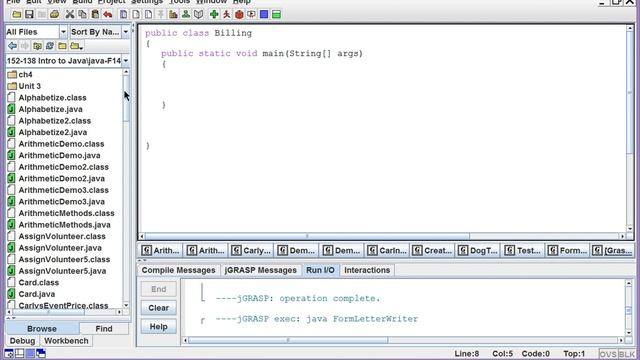Image resolution: width=640 pixels, height=360 pixels.
Task: Click the Open File toolbar icon
Action: pyautogui.click(x=17, y=15)
